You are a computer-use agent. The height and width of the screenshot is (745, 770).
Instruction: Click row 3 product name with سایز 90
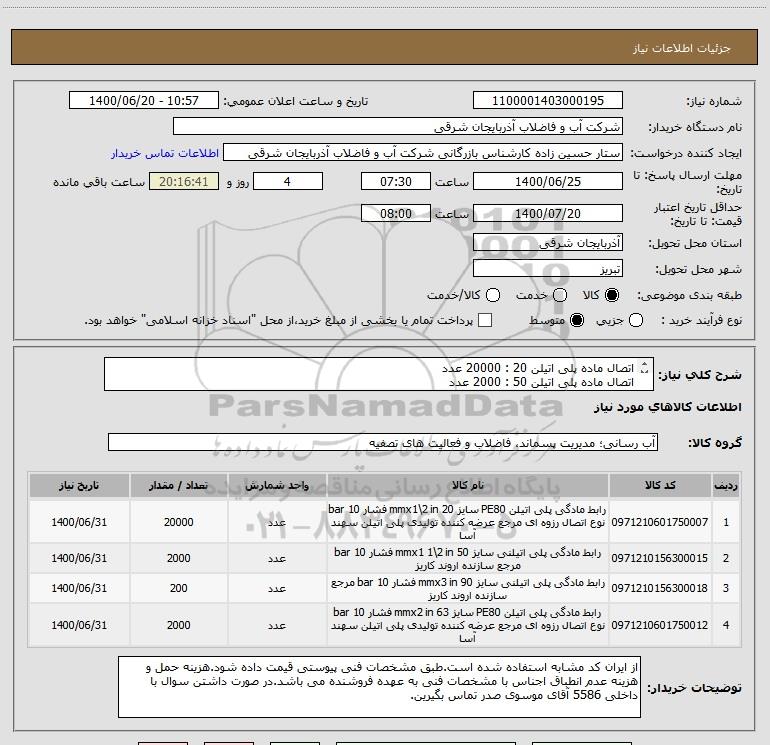468,588
